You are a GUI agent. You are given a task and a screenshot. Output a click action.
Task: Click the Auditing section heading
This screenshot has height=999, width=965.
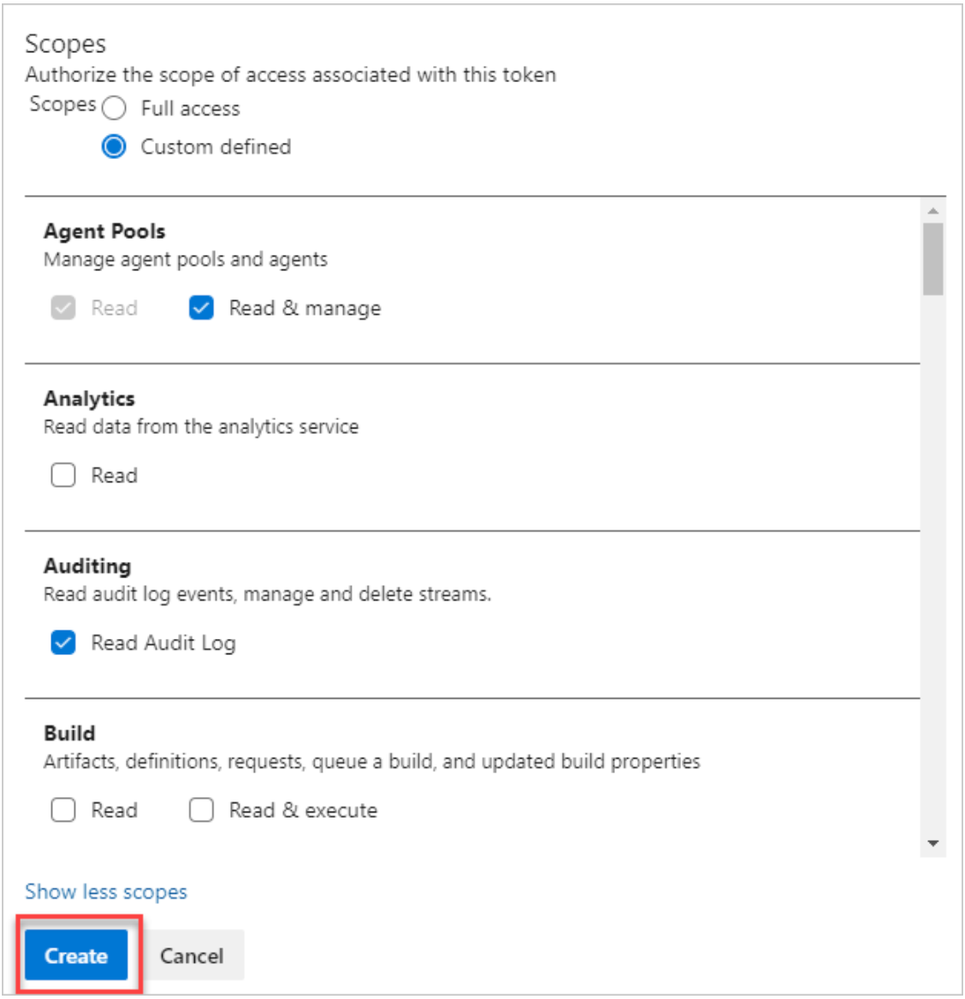pos(87,566)
